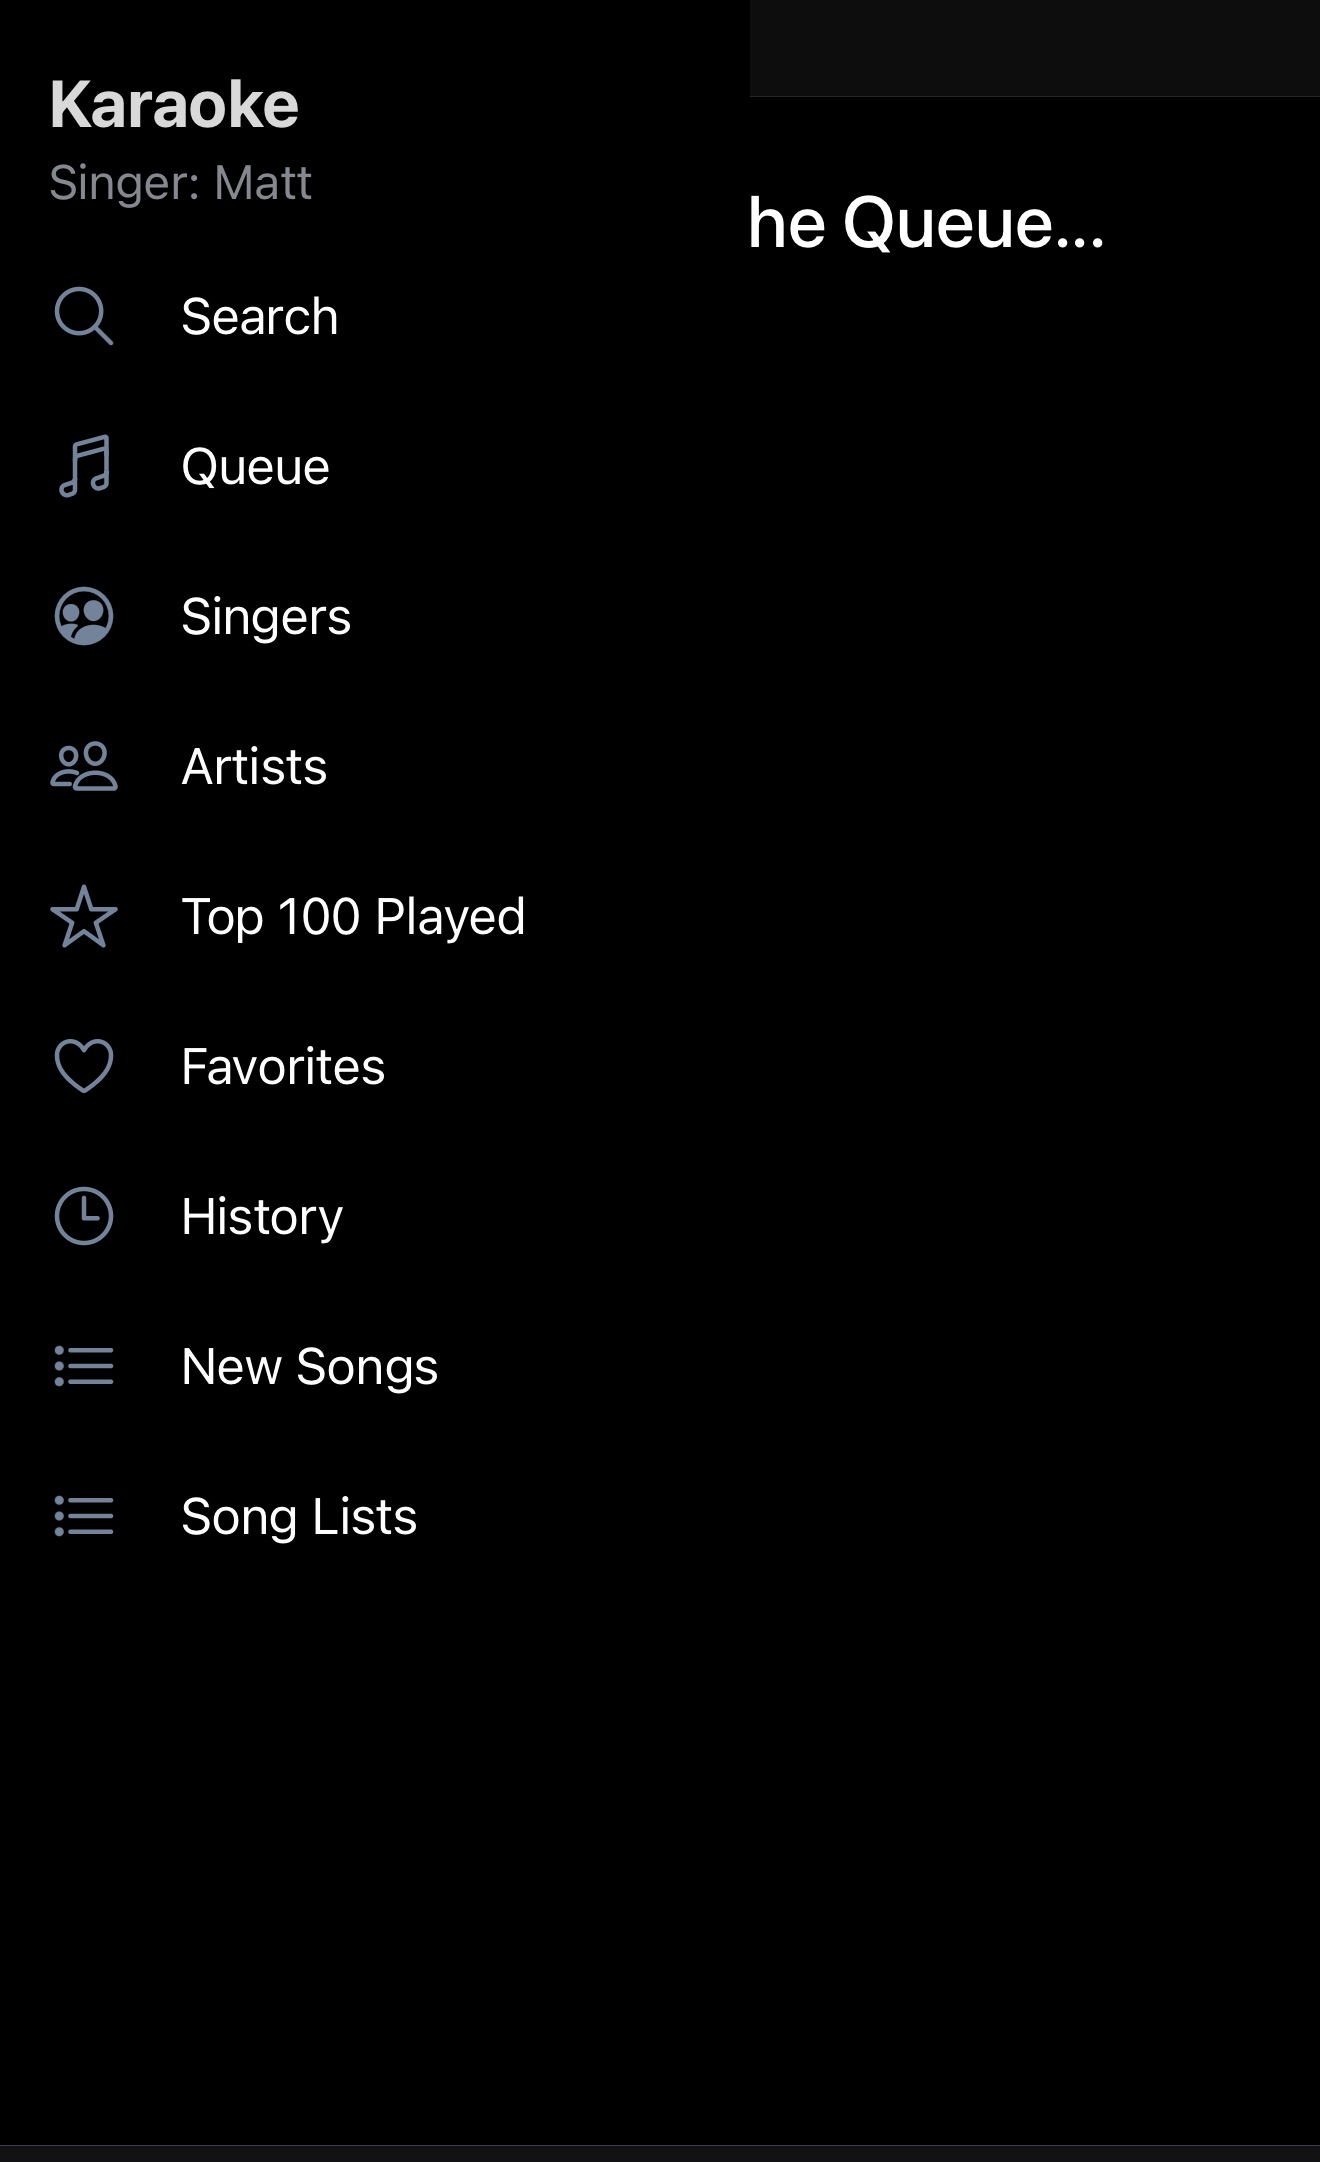View the History menu label
1320x2162 pixels.
pos(262,1217)
